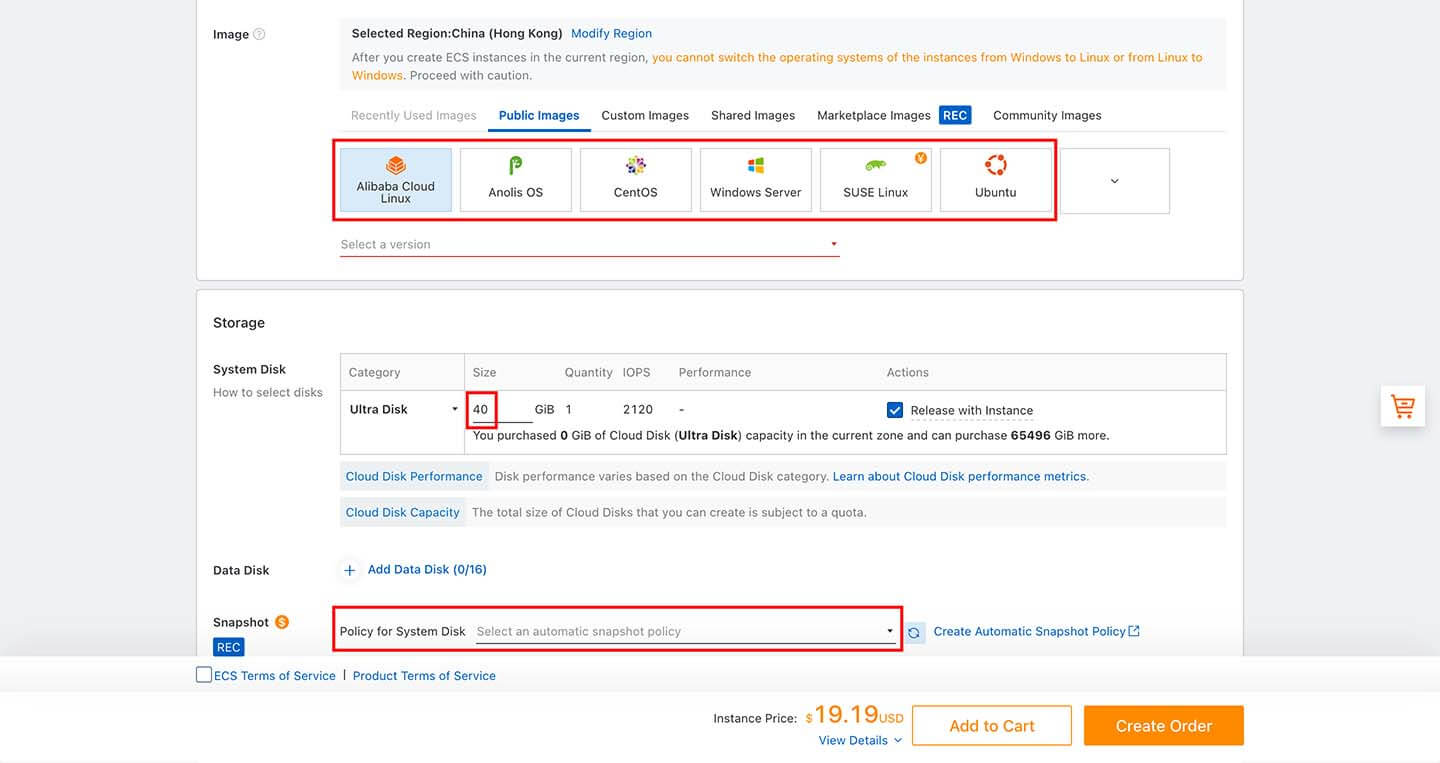Viewport: 1440px width, 763px height.
Task: Click the Modify Region link
Action: coord(611,33)
